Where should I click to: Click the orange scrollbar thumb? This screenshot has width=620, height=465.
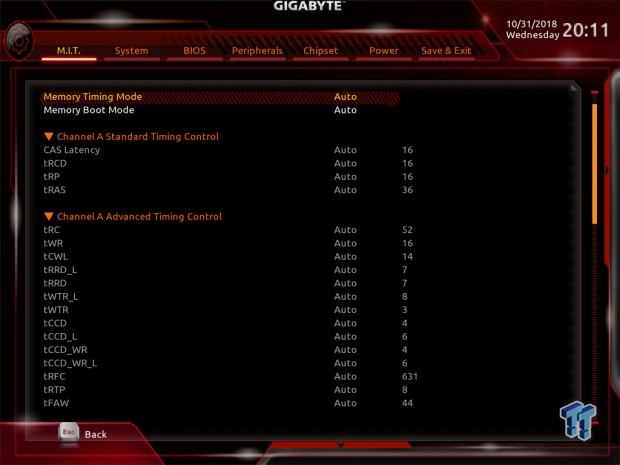(x=594, y=164)
